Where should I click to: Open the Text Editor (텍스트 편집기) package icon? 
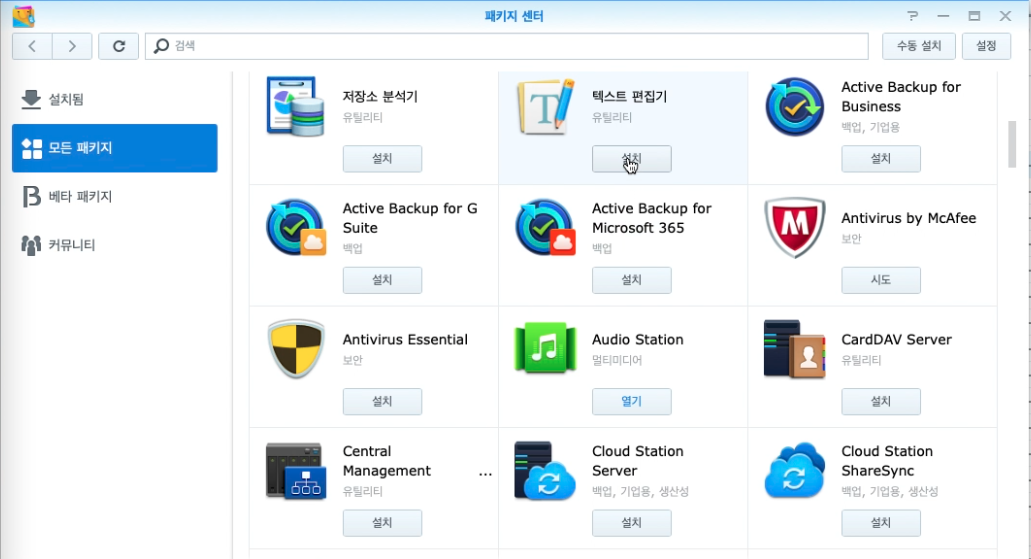click(544, 107)
